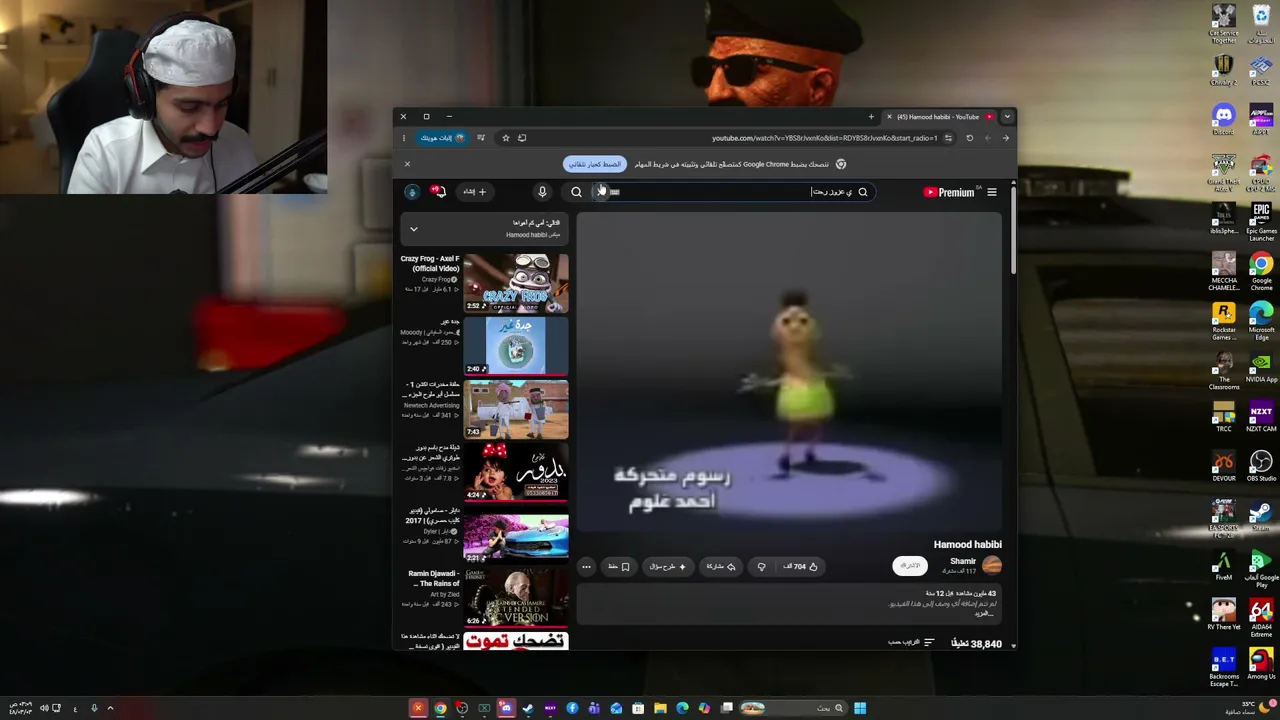Open Ramin Djawadi Rains of Castamere thumbnail
The image size is (1280, 720).
[x=515, y=598]
